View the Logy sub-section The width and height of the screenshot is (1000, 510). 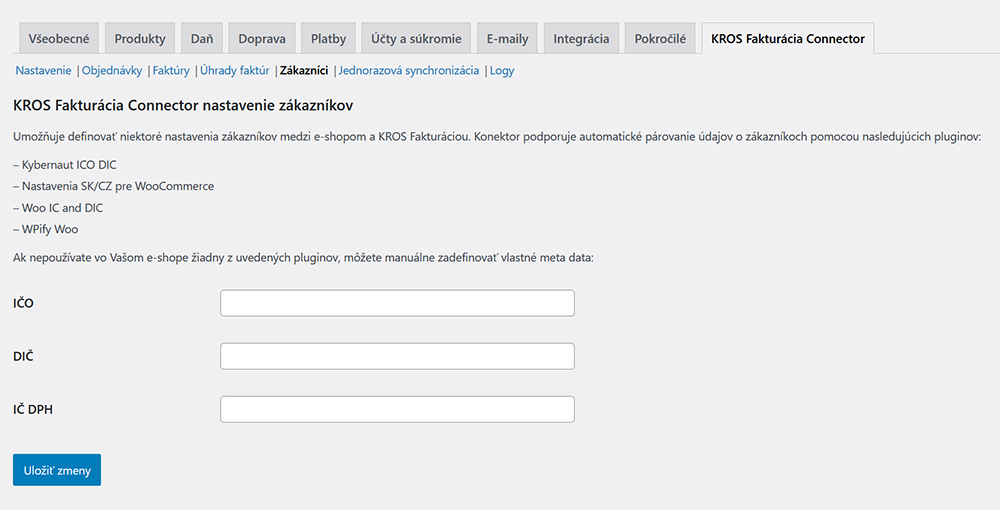coord(502,71)
